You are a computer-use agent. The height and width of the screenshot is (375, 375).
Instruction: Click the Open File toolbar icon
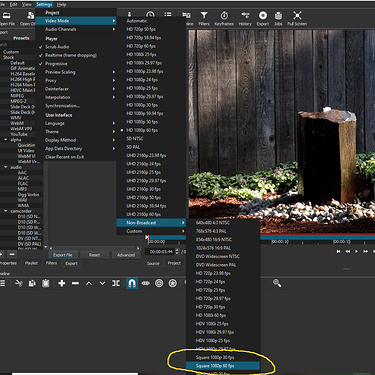7,18
